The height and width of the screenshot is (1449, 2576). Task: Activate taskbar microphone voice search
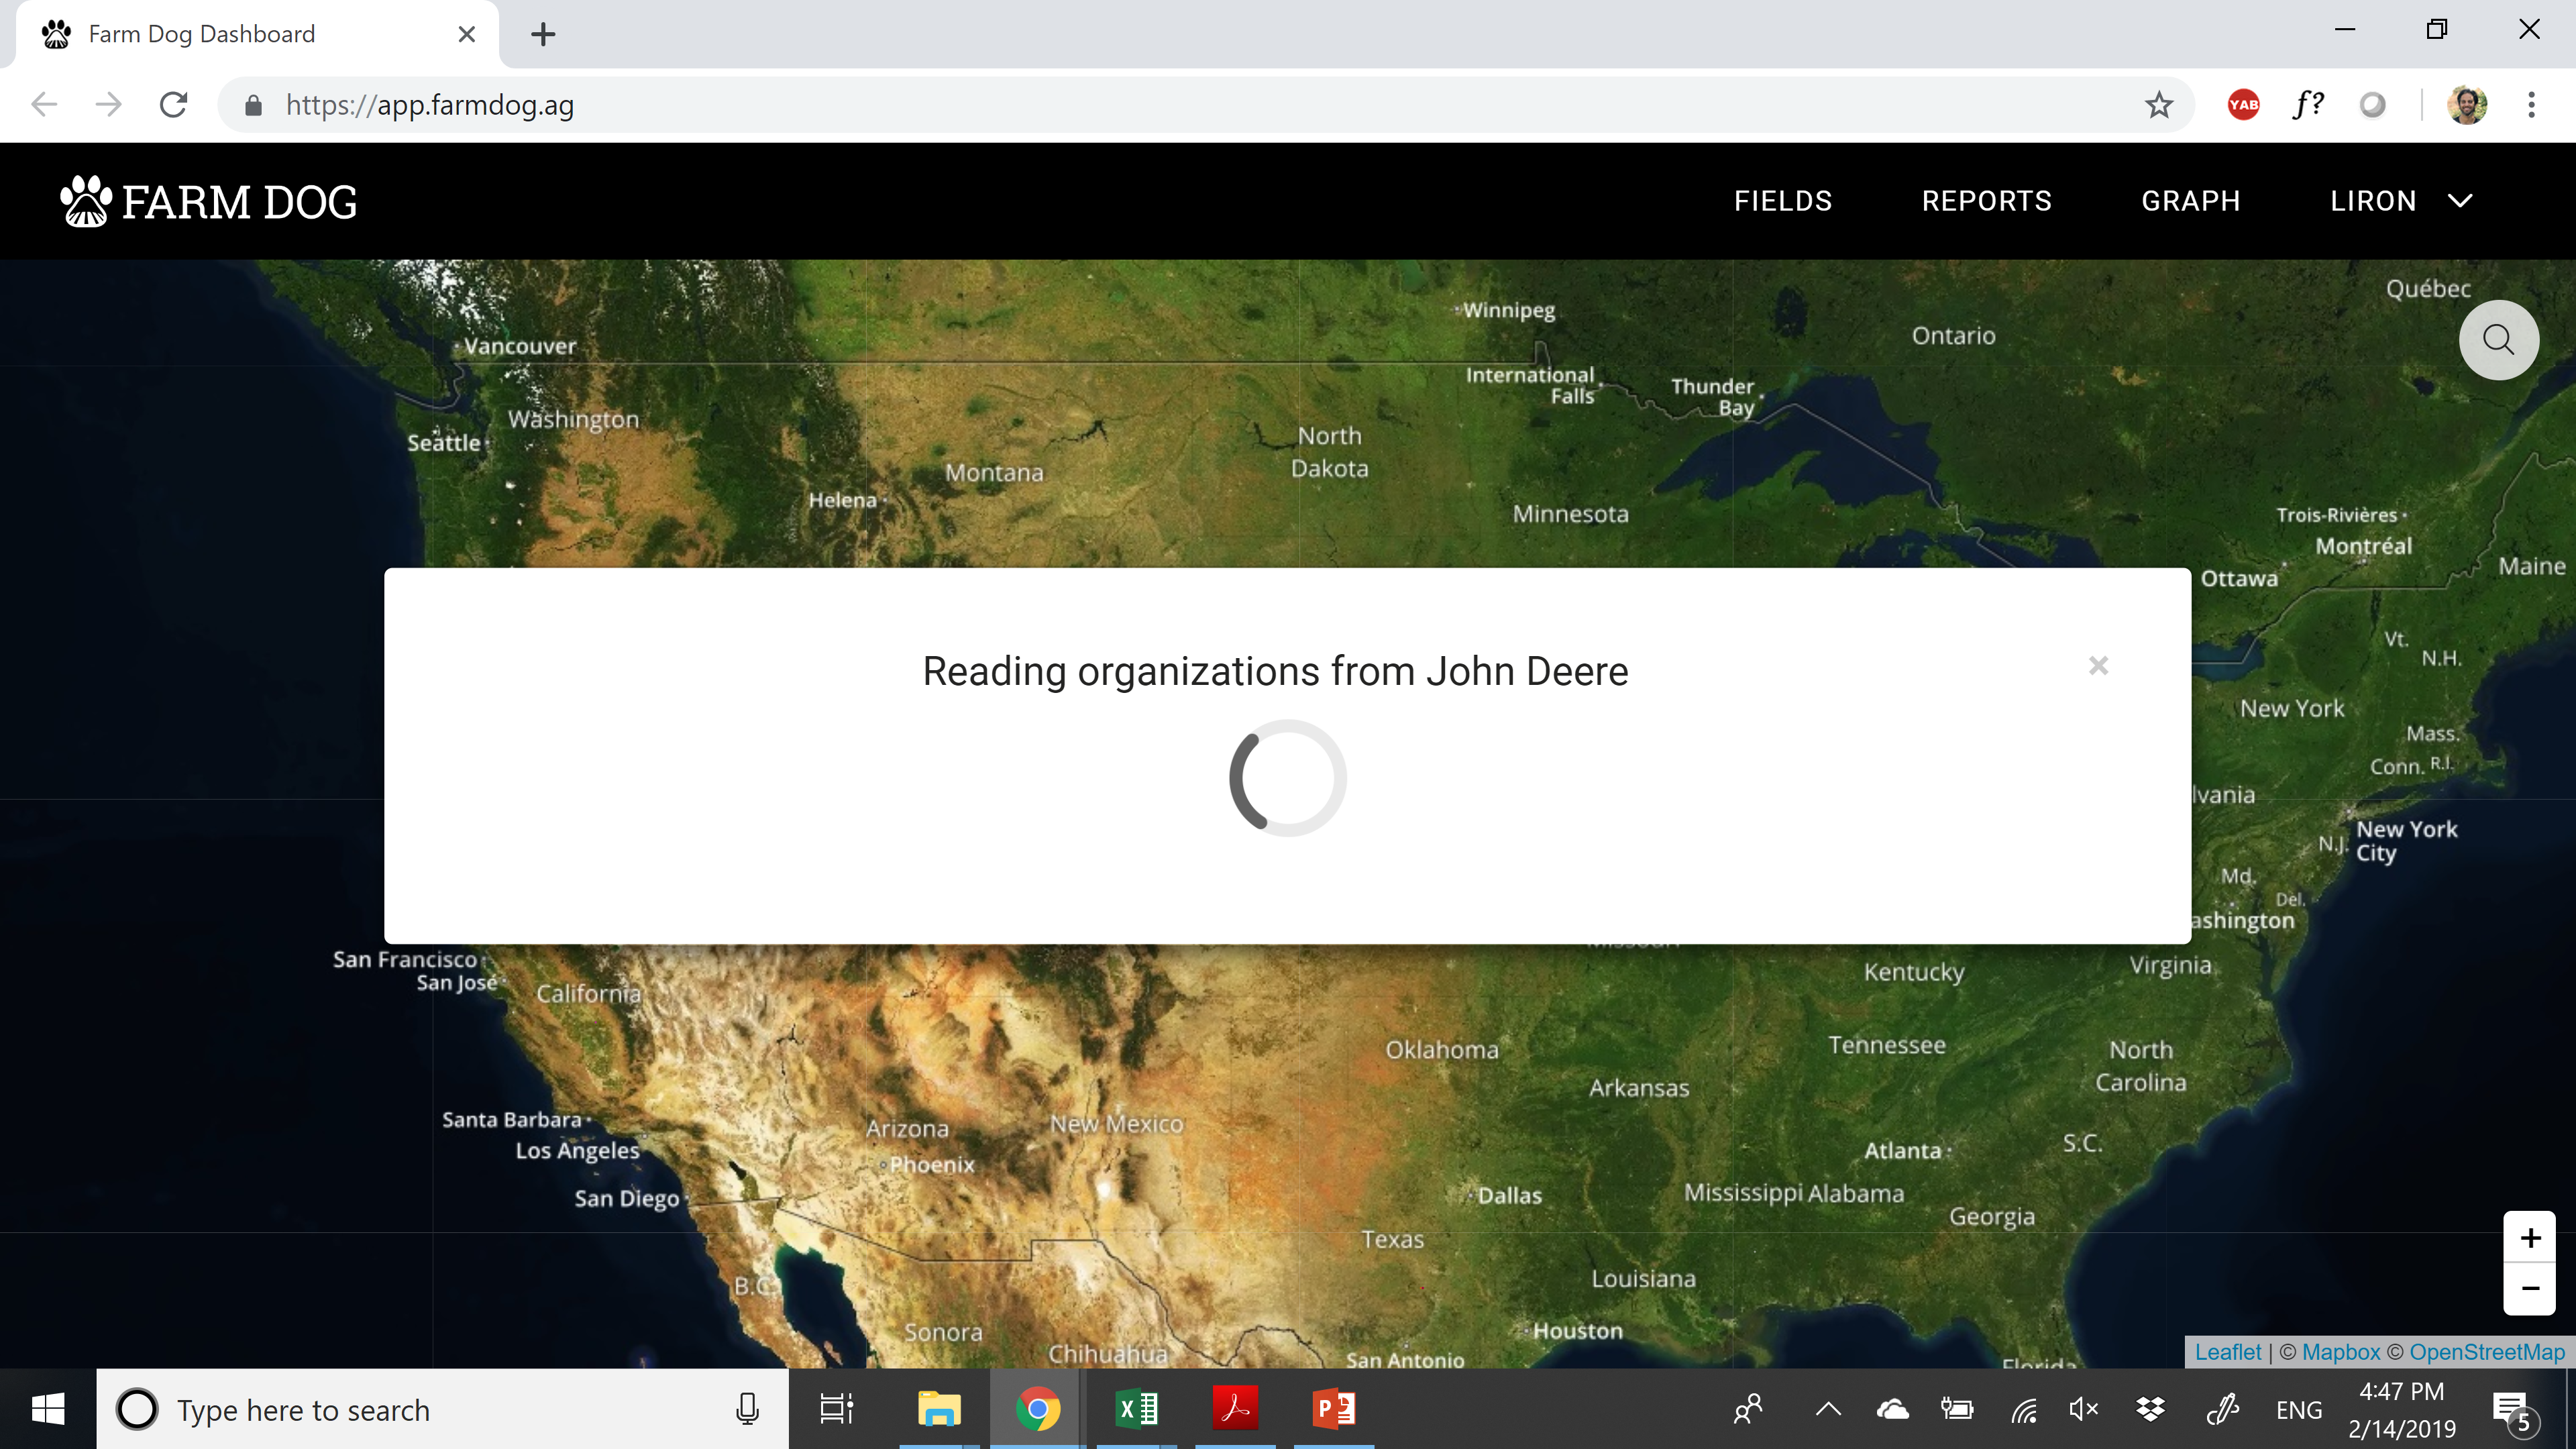(x=746, y=1409)
